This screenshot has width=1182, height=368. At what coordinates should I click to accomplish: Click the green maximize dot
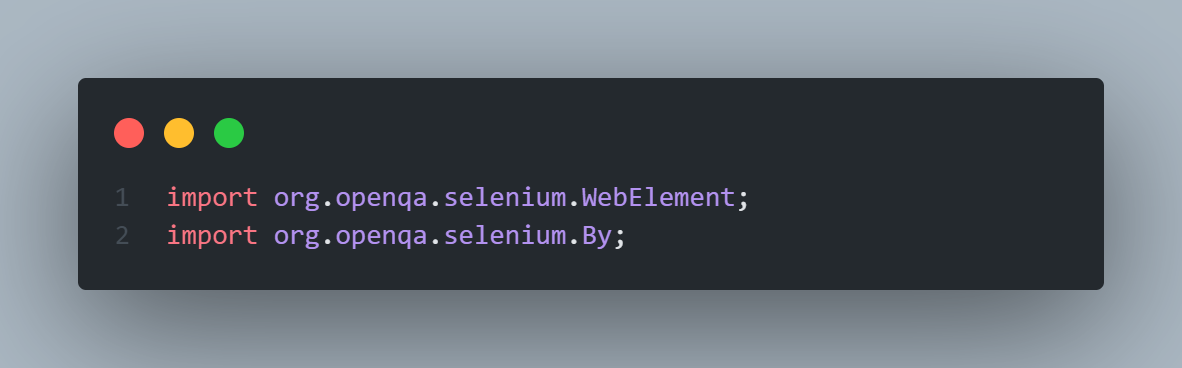click(228, 133)
